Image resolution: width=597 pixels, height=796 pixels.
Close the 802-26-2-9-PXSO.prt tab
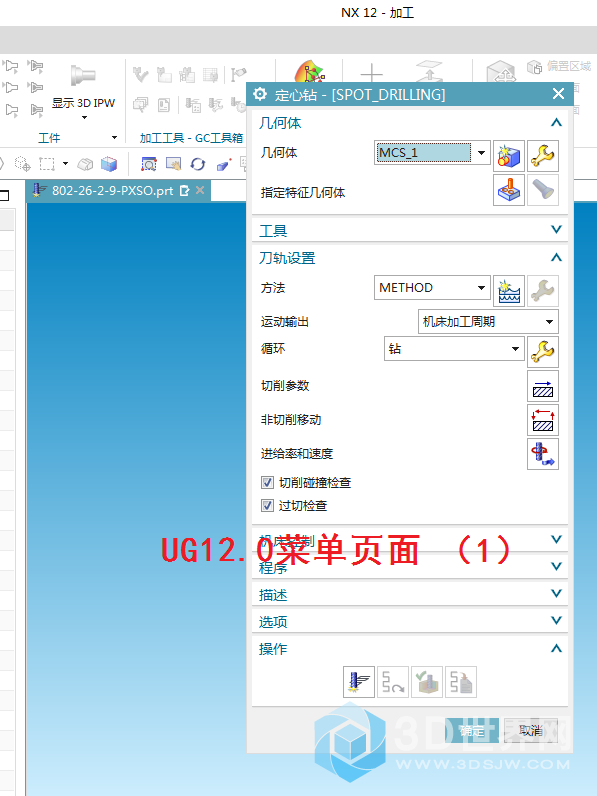click(200, 190)
